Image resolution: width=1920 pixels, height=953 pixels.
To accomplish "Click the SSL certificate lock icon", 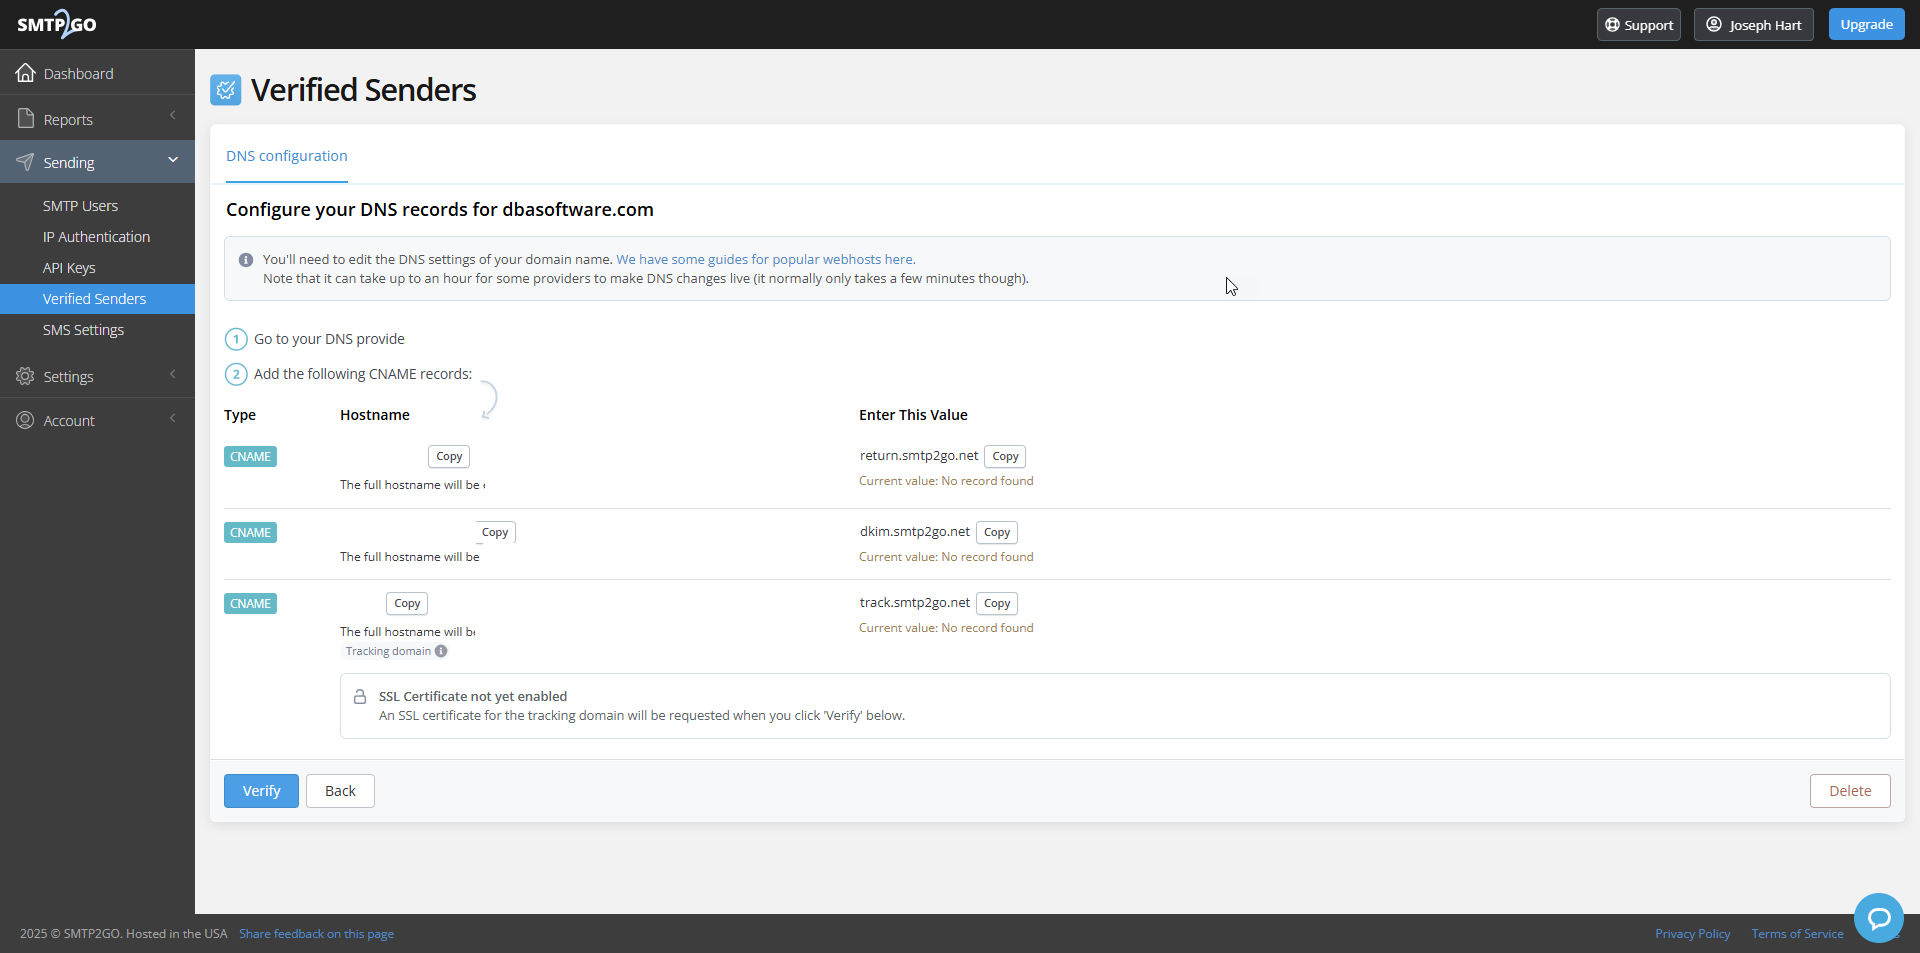I will [360, 696].
